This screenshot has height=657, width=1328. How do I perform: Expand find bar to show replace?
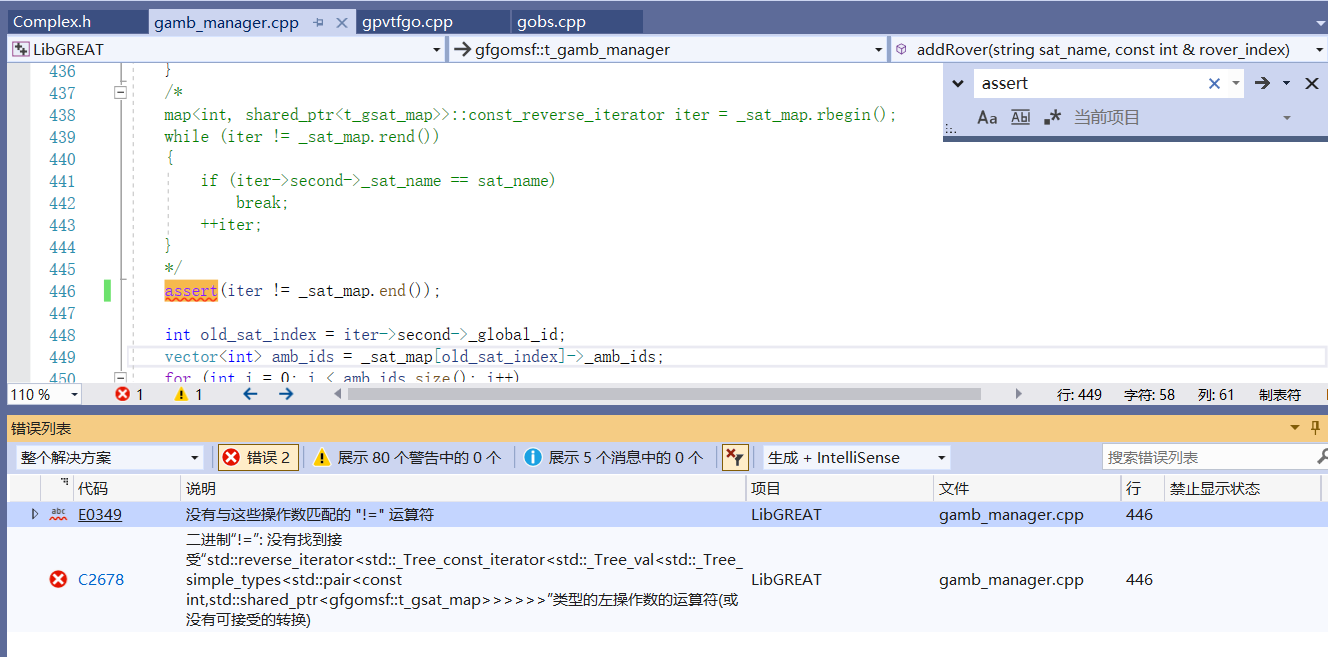pyautogui.click(x=958, y=83)
